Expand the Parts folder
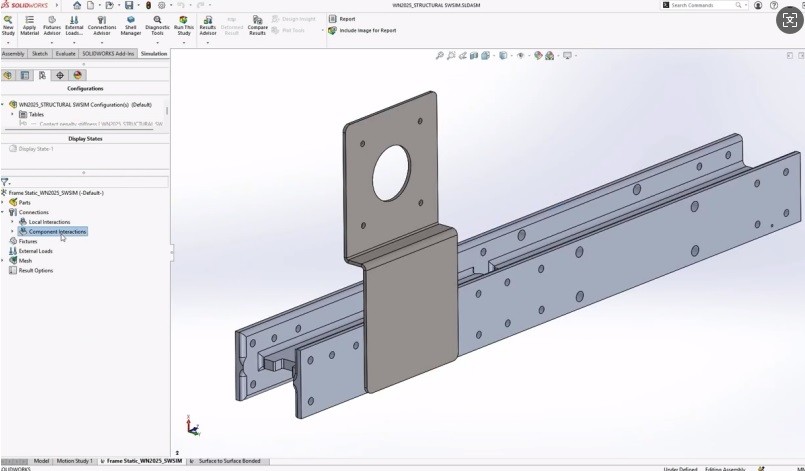Viewport: 805px width, 471px height. (x=3, y=202)
